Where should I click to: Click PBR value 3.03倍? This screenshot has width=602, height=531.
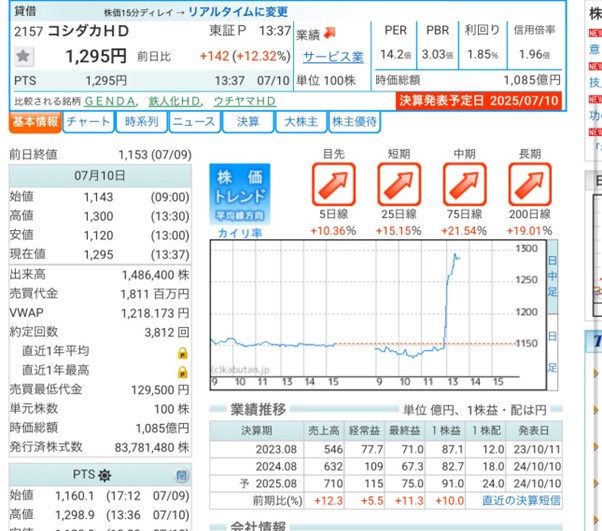[437, 55]
